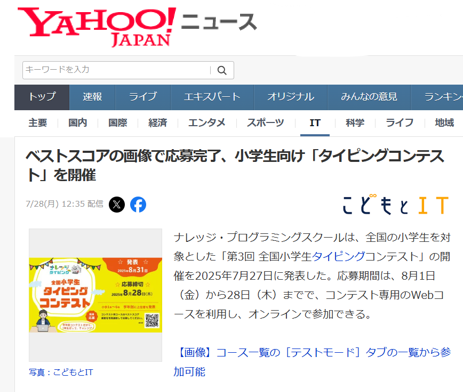The image size is (475, 392).
Task: Share article on Facebook icon
Action: point(138,204)
